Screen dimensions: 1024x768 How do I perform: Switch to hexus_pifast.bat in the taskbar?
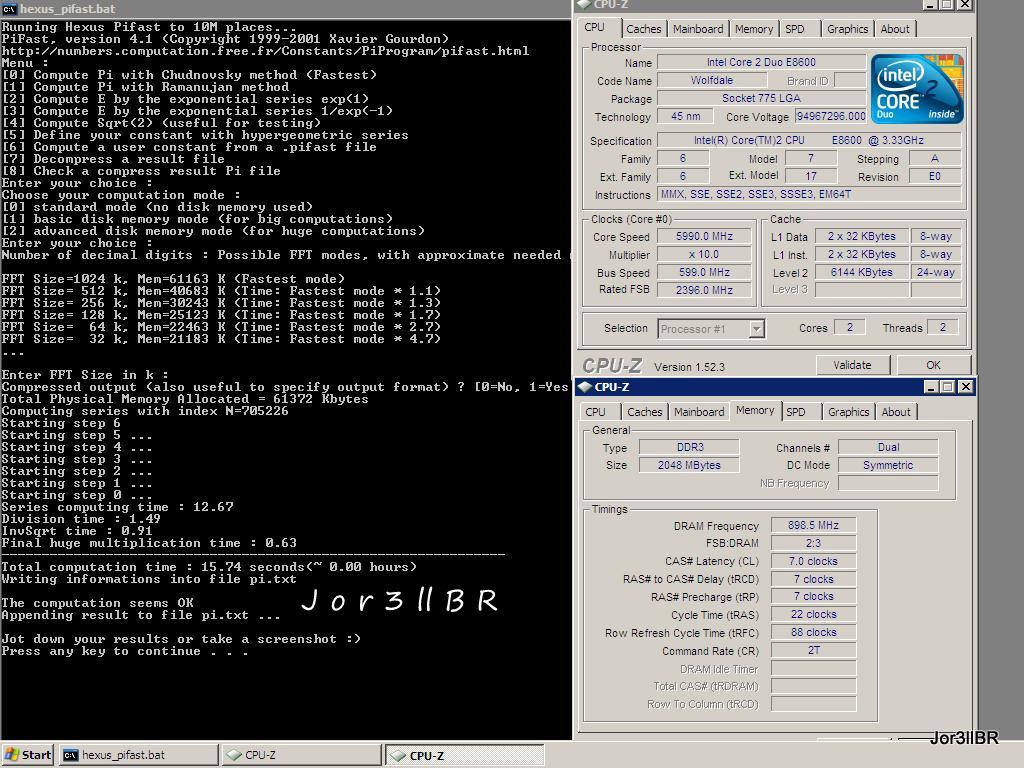tap(138, 755)
